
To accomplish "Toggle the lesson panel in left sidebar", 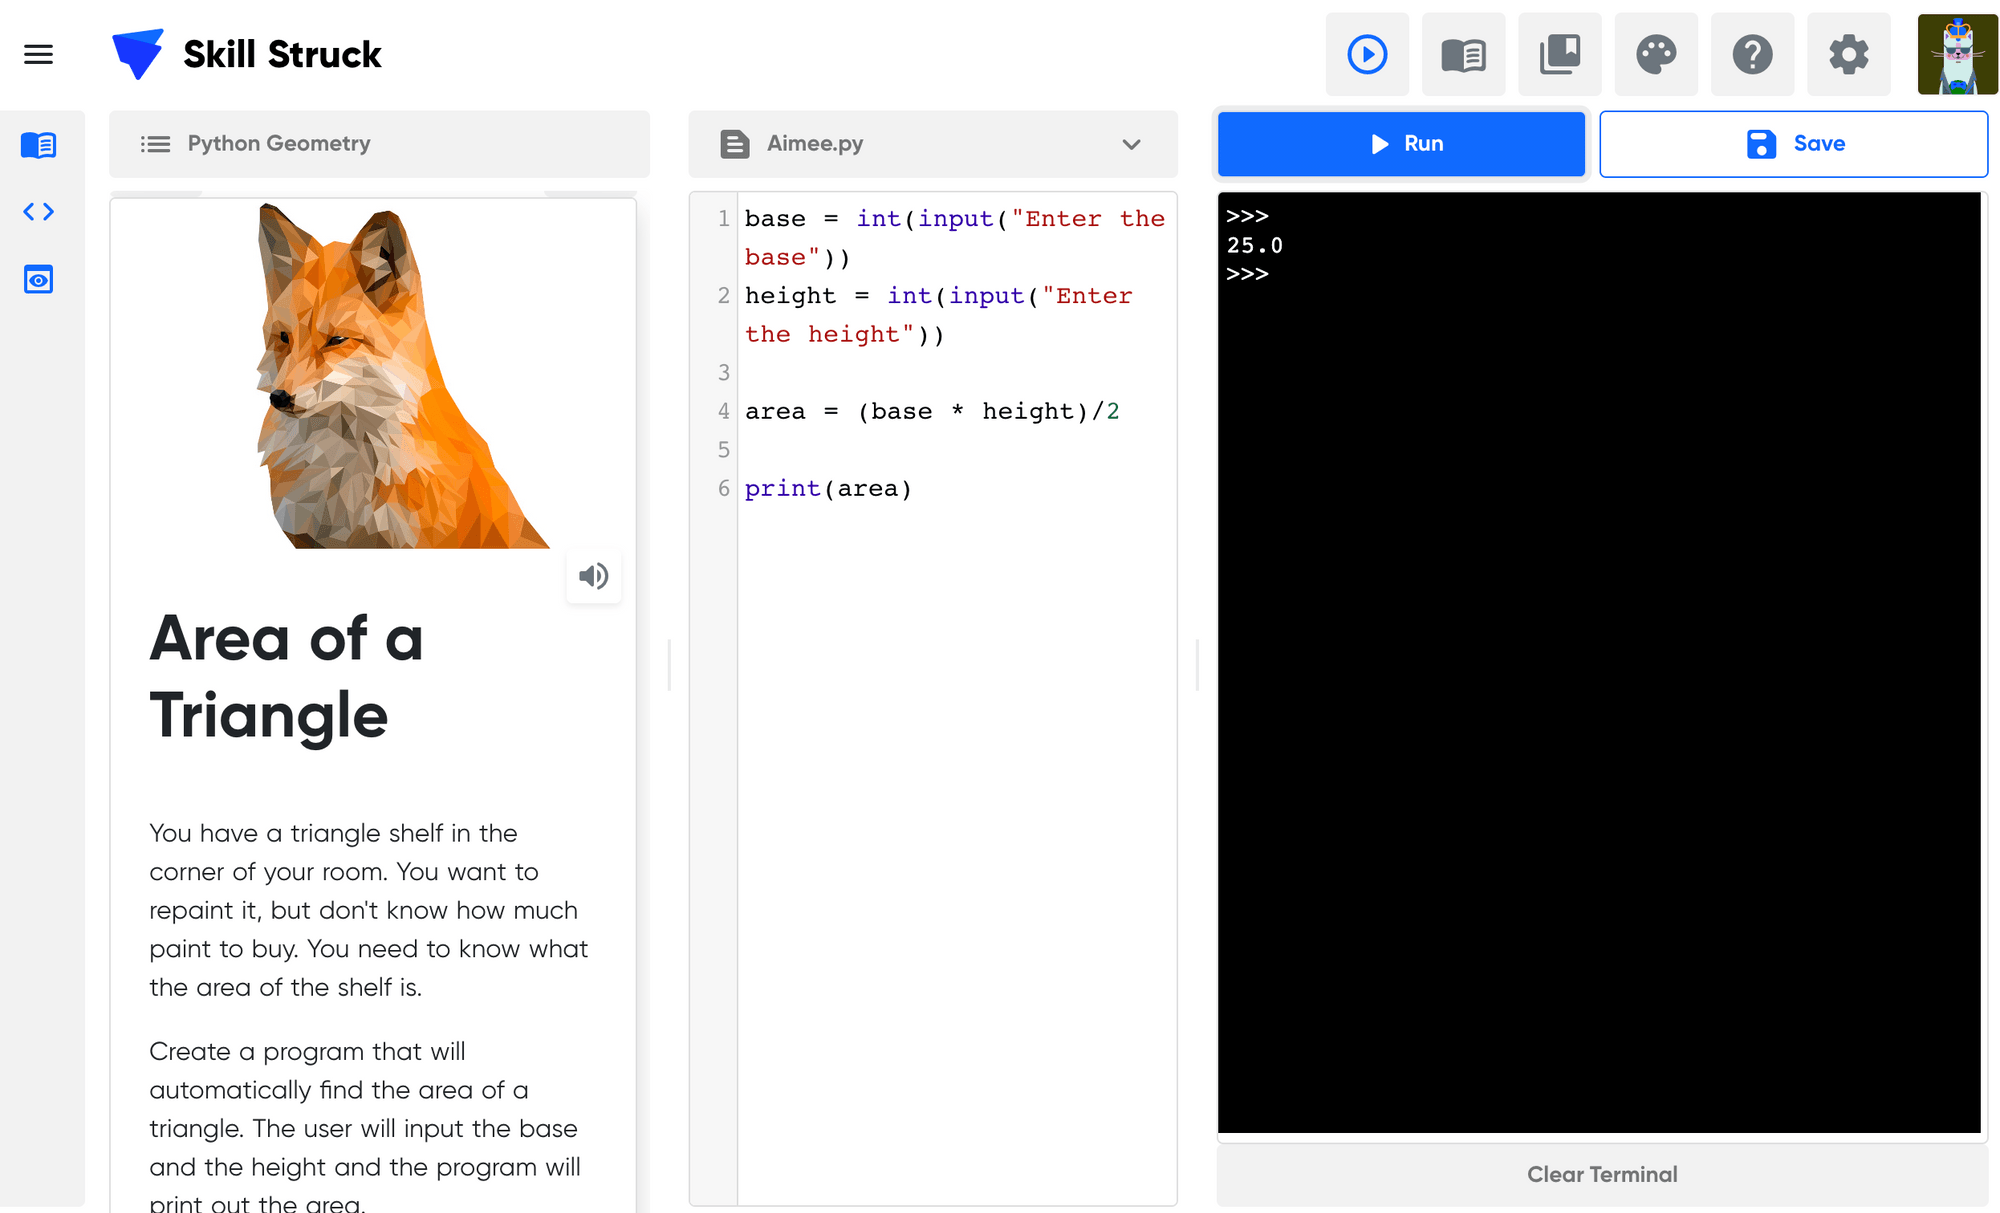I will tap(38, 145).
